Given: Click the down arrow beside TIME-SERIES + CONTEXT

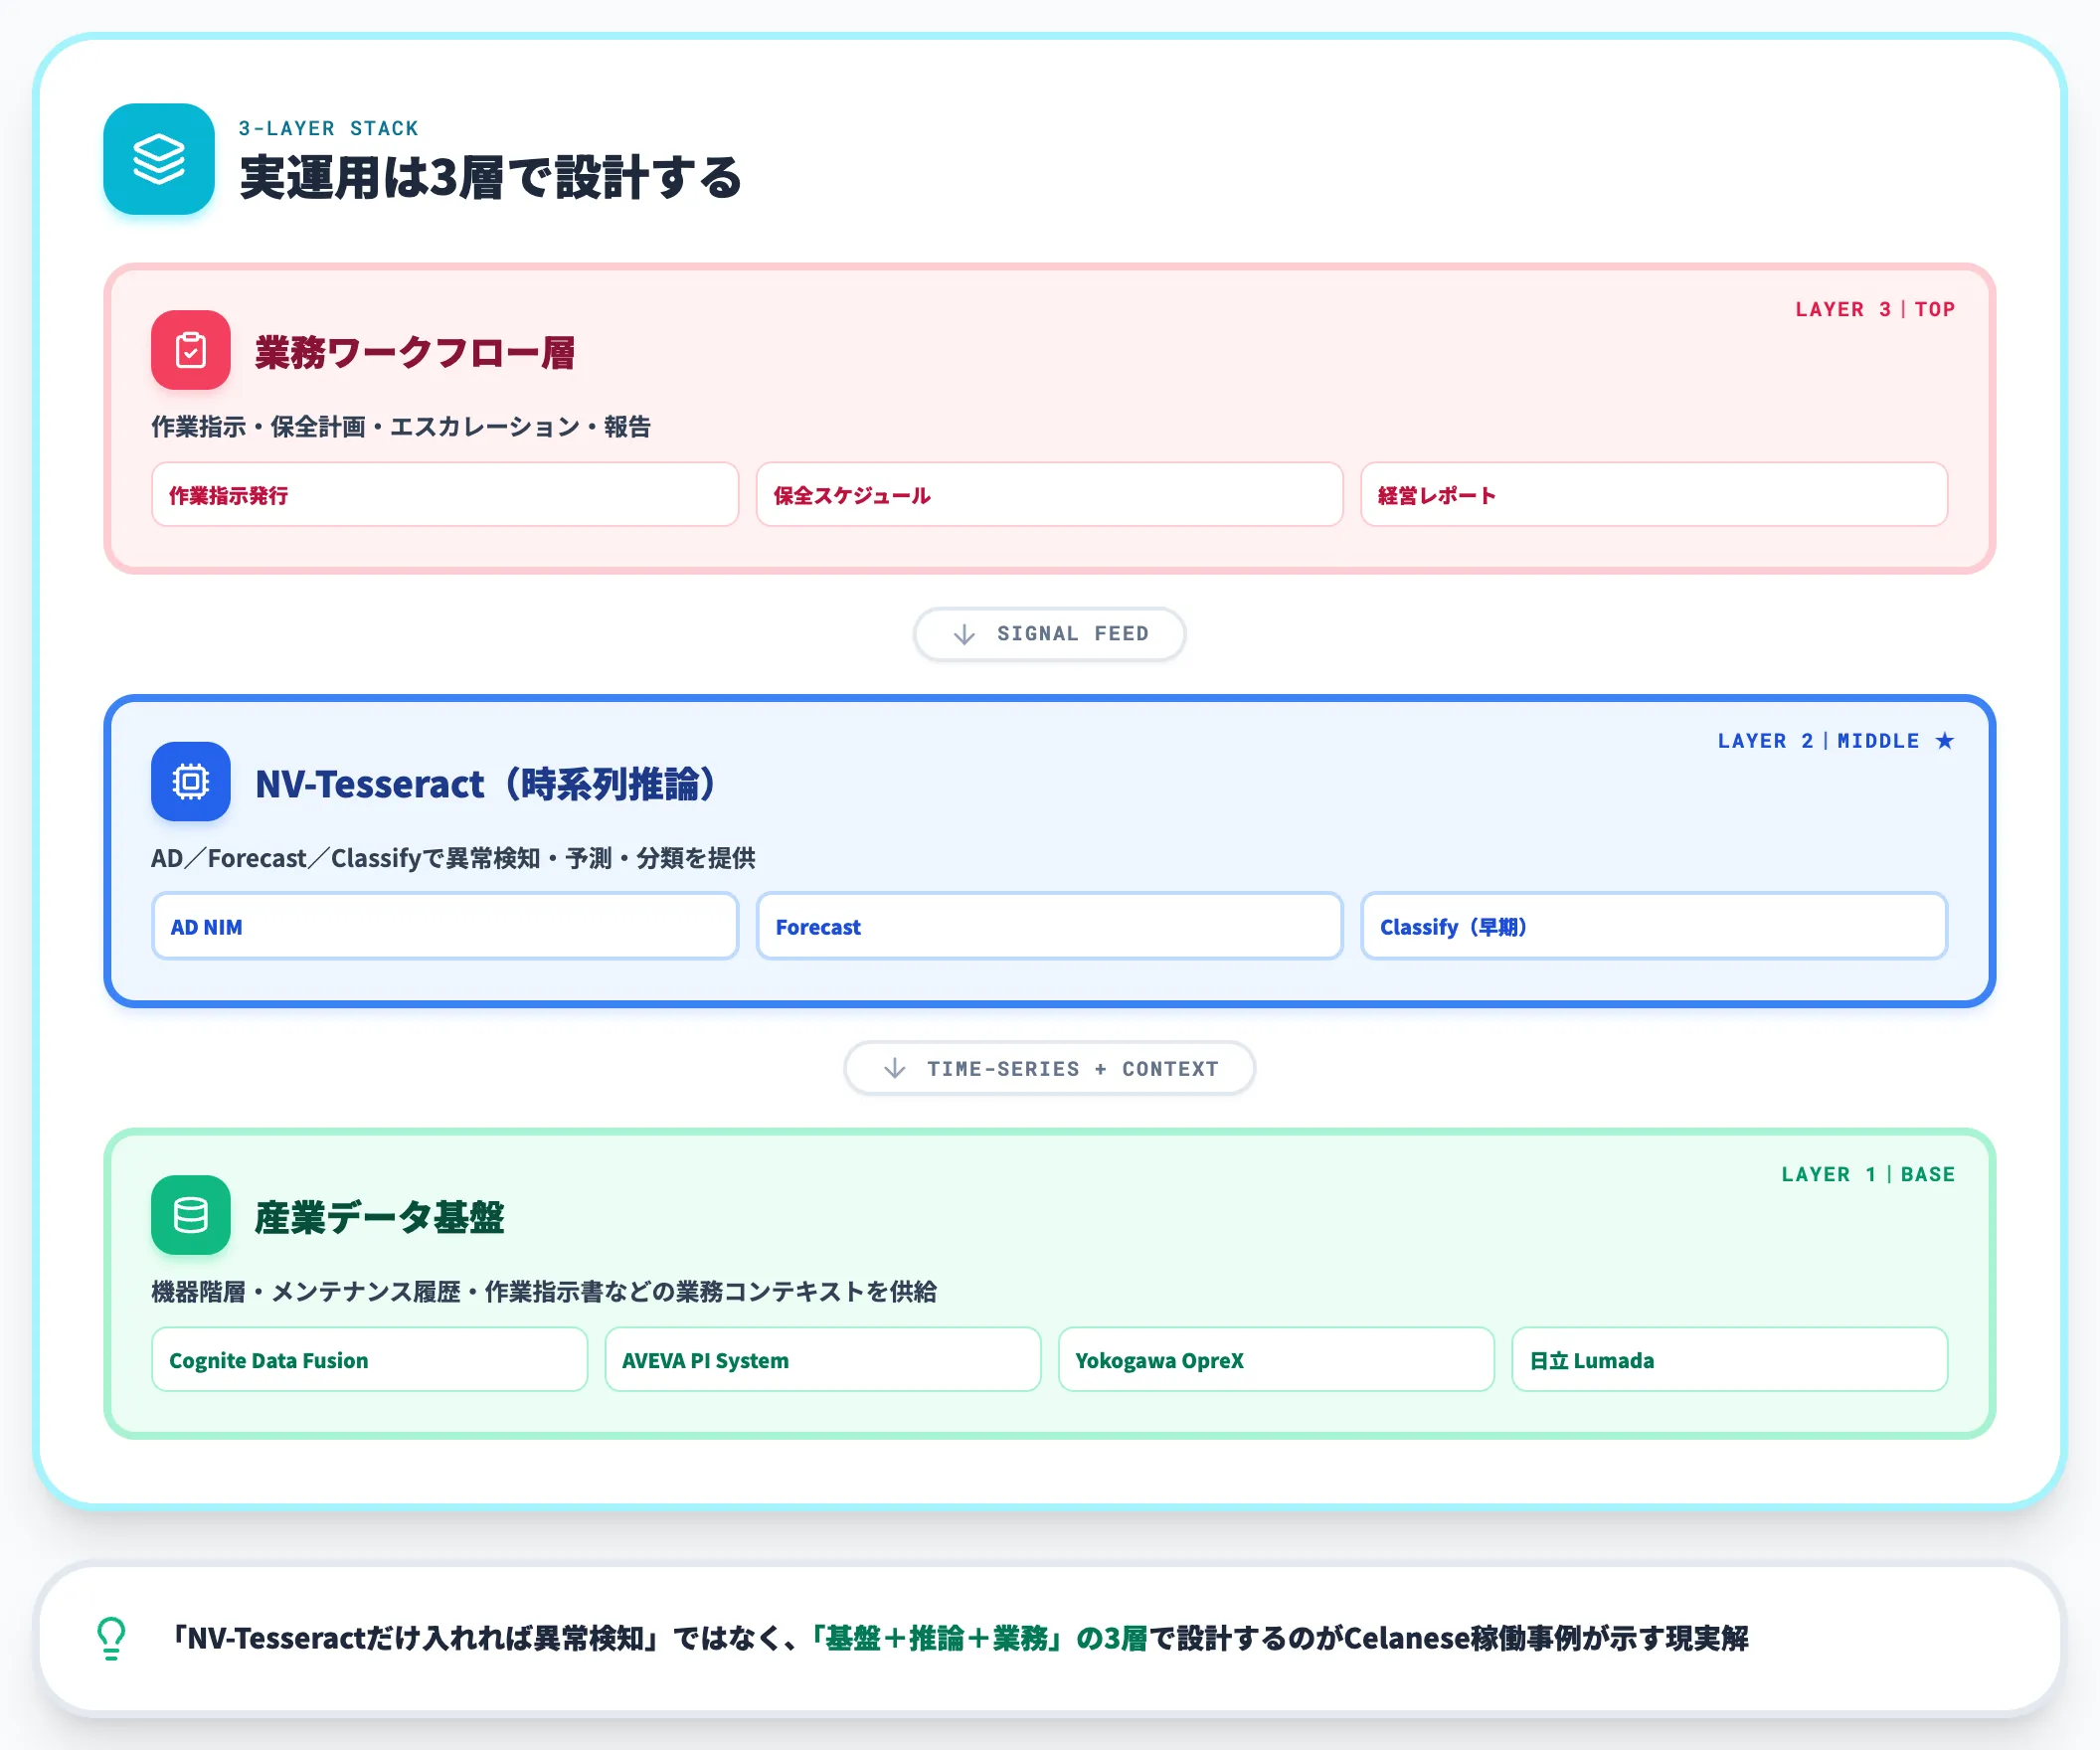Looking at the screenshot, I should (x=895, y=1069).
